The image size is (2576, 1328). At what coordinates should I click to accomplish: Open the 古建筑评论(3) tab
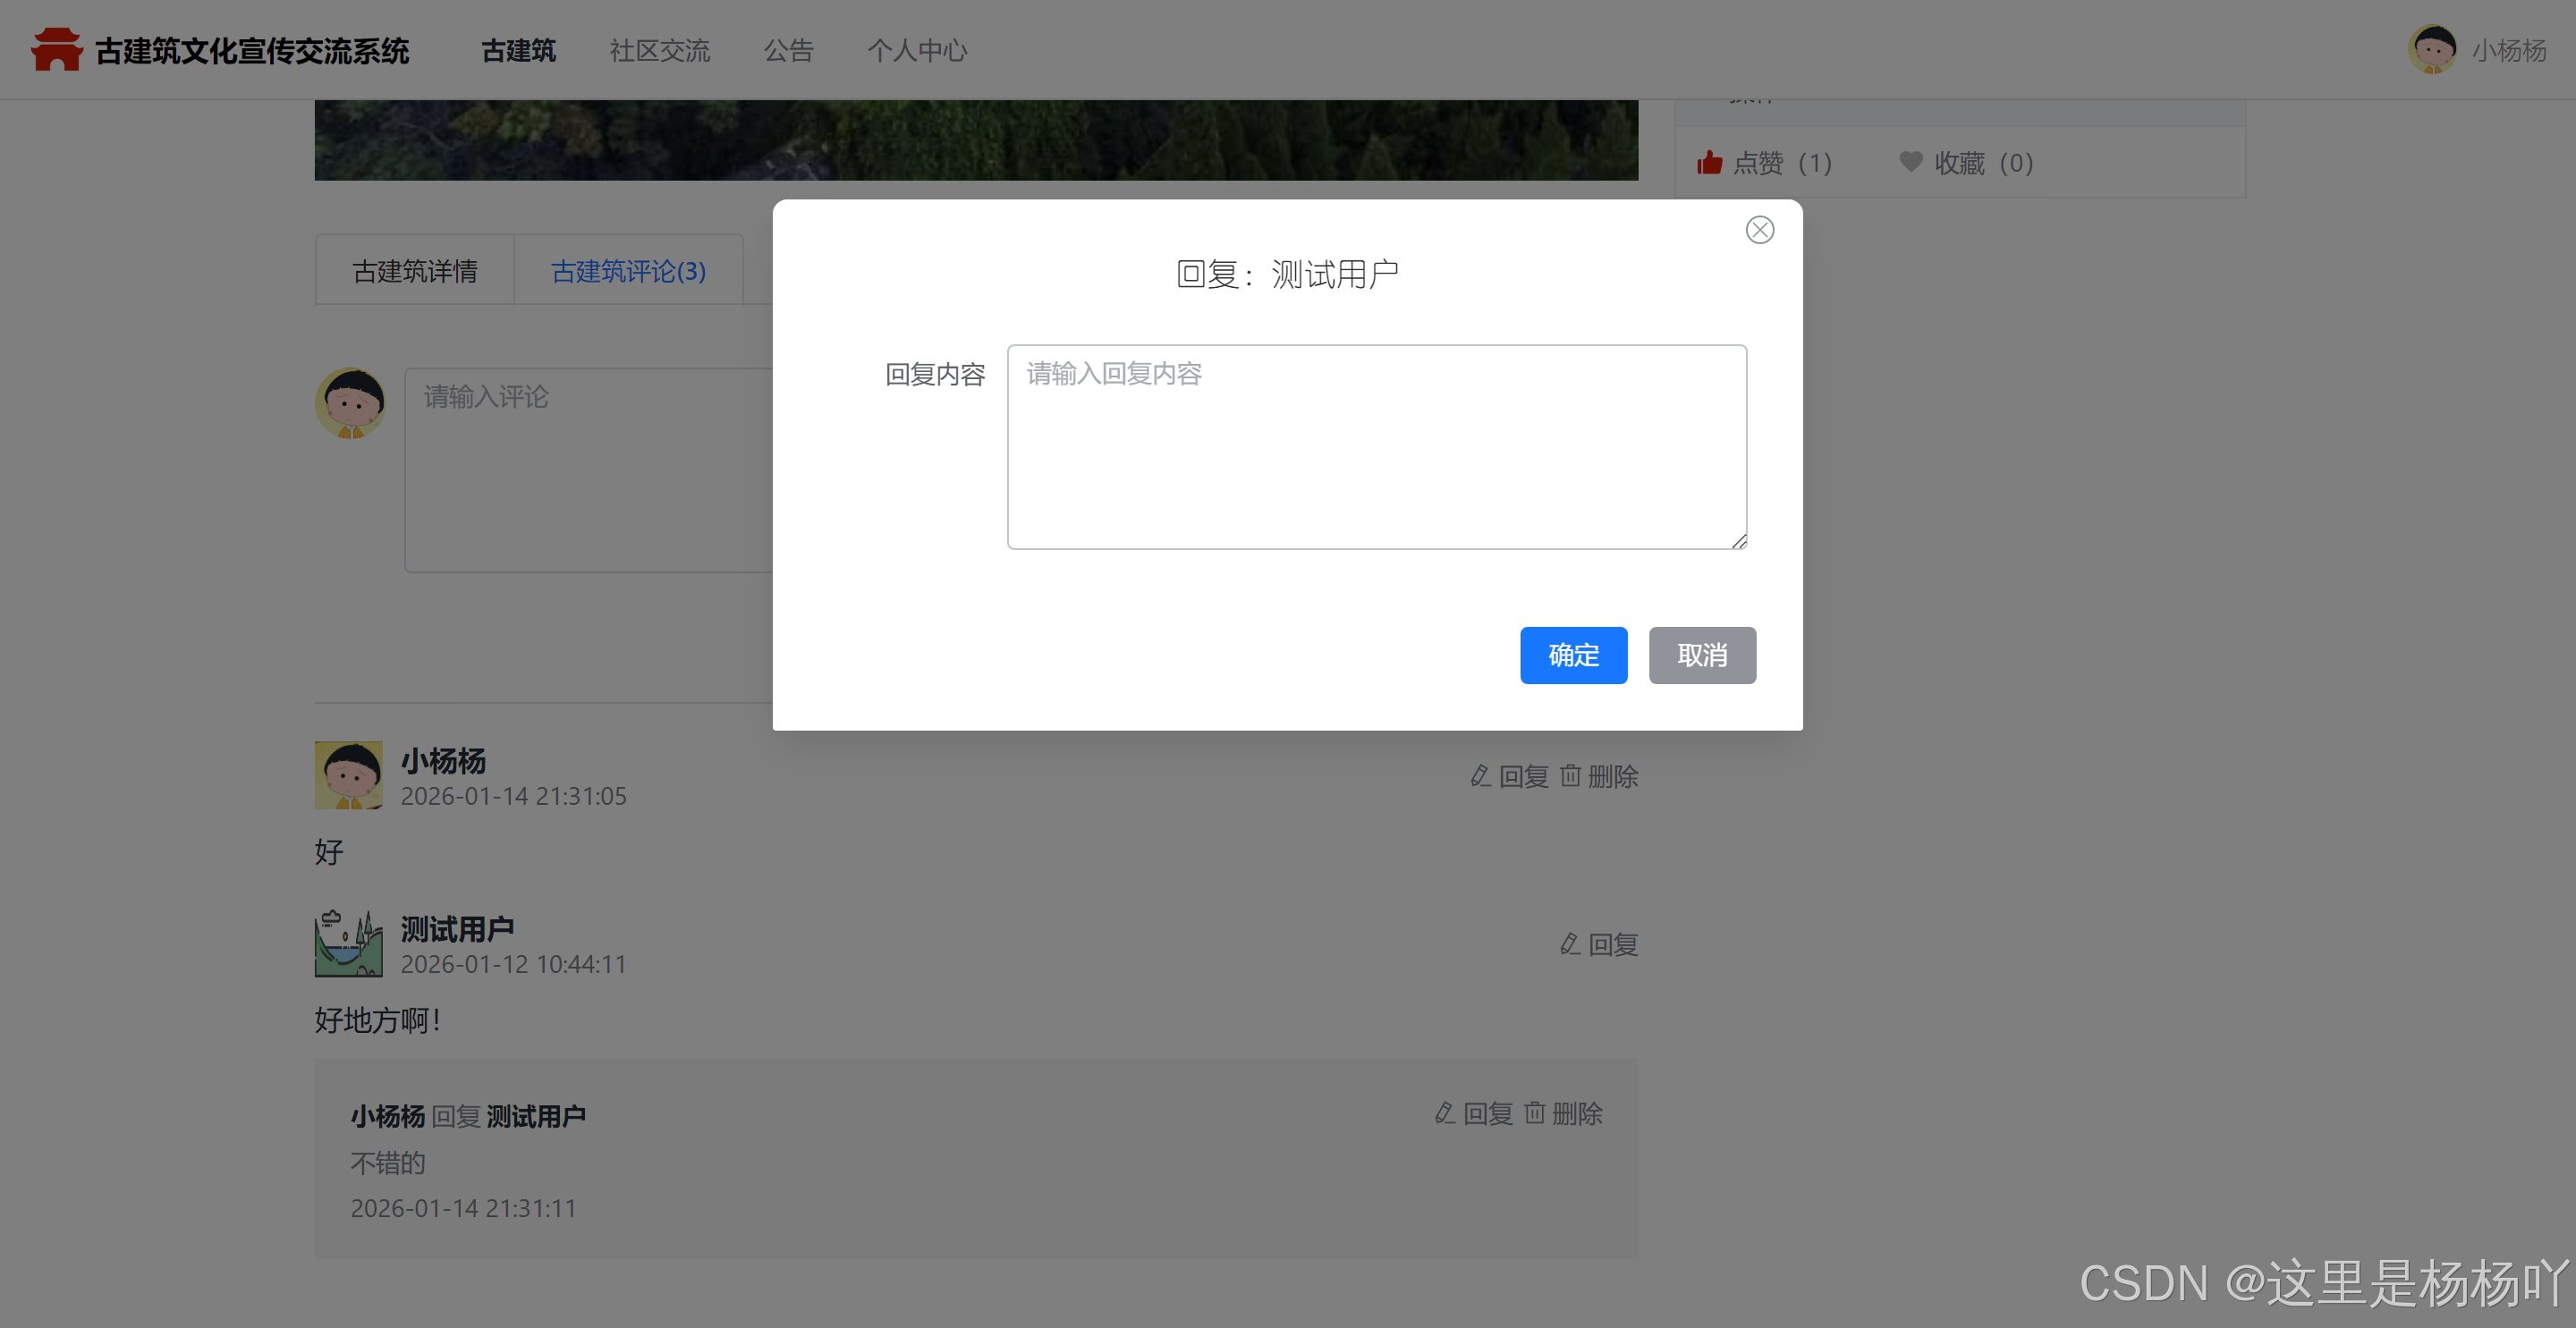click(628, 271)
